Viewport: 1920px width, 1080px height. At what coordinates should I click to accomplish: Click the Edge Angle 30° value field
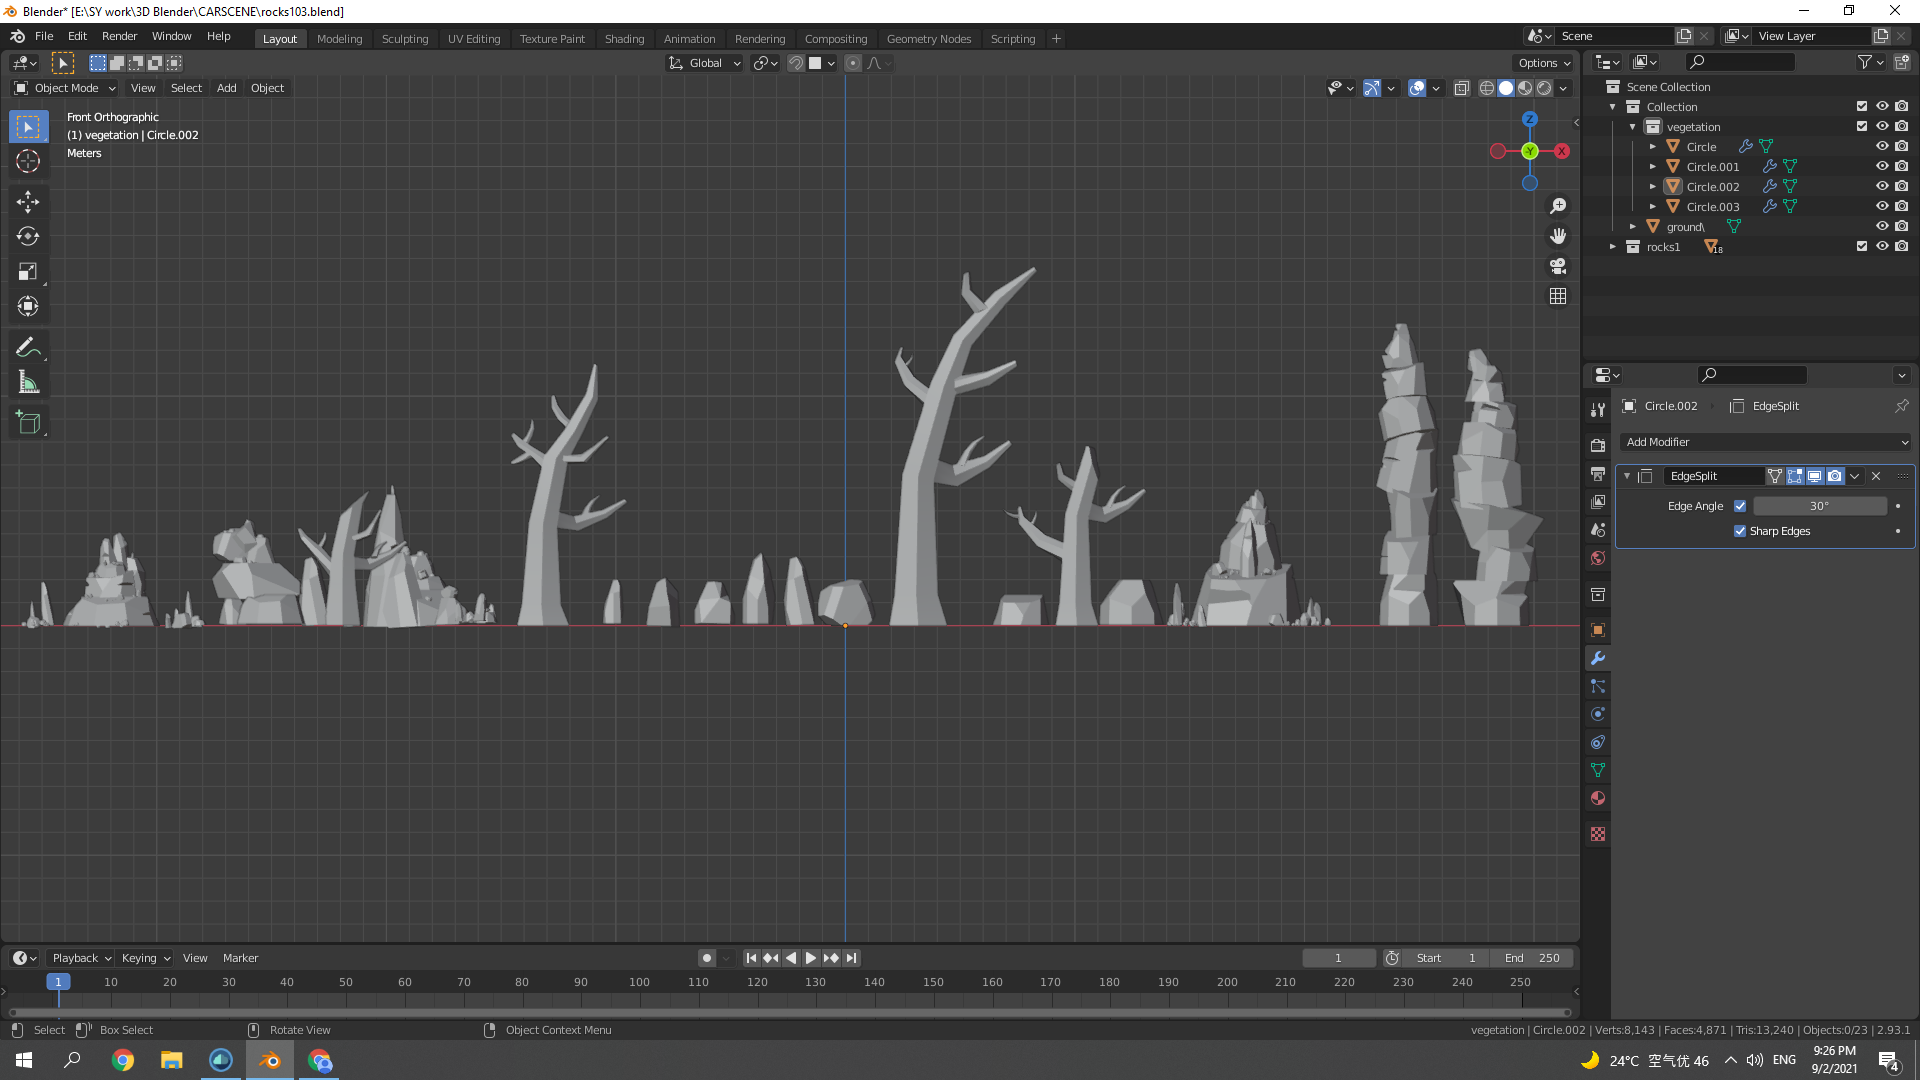coord(1819,506)
